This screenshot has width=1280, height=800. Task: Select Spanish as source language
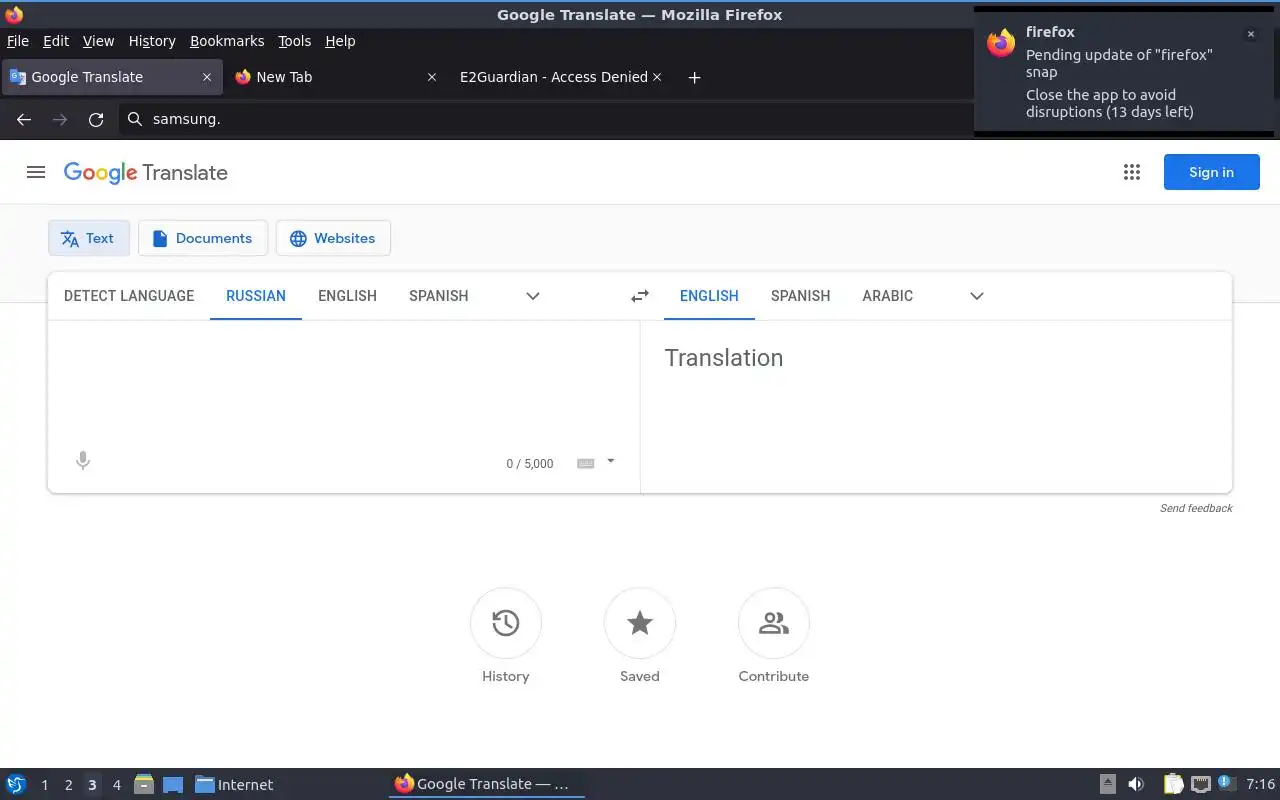pos(438,296)
